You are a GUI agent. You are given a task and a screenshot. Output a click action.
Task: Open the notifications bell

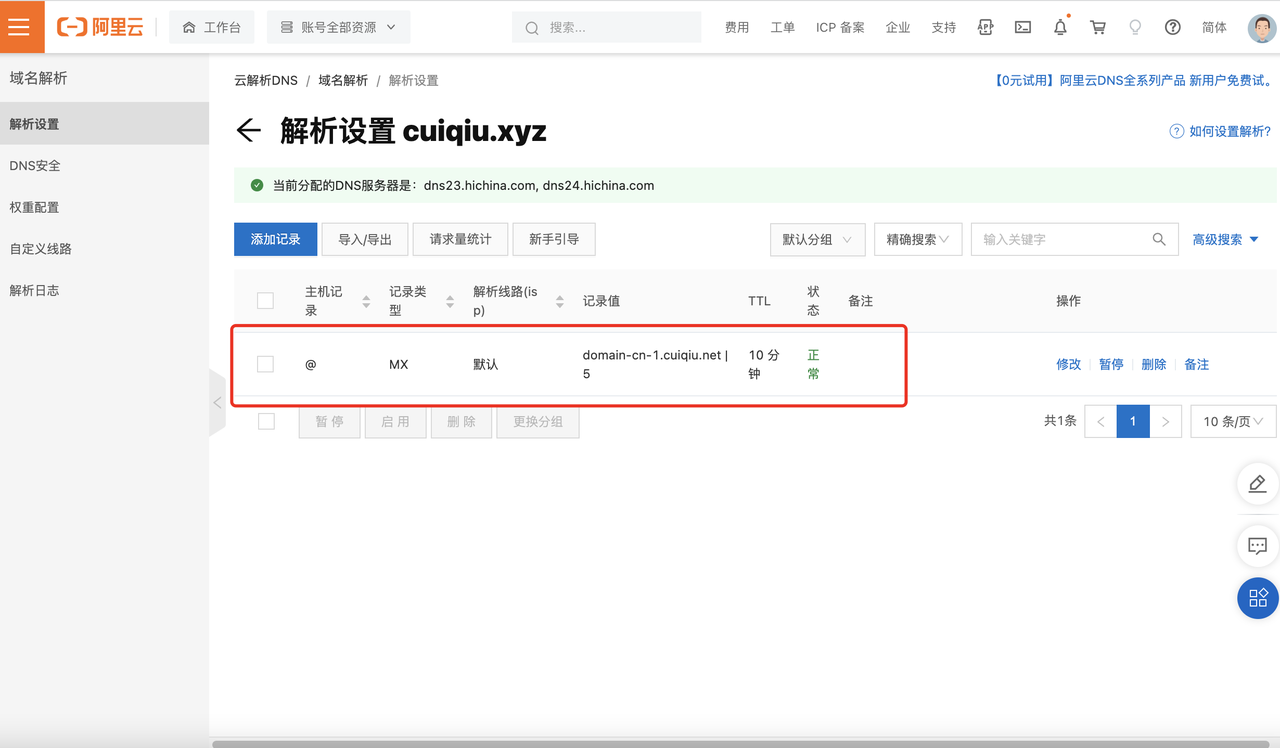tap(1061, 28)
